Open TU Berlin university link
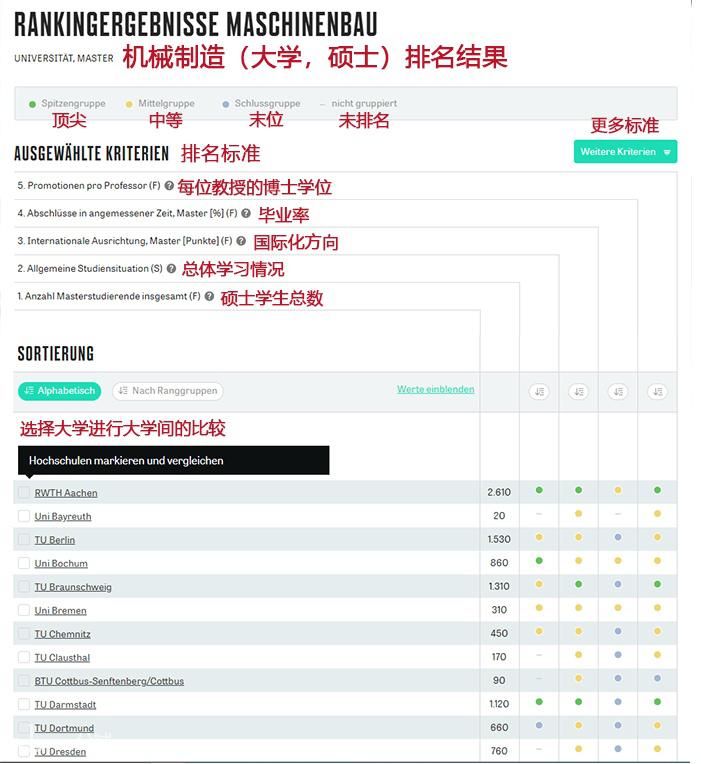The height and width of the screenshot is (764, 701). (55, 540)
